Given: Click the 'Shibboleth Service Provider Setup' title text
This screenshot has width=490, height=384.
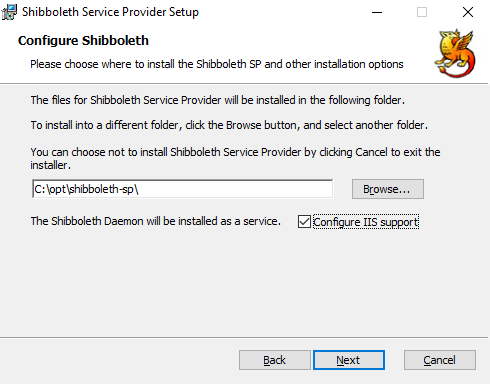Looking at the screenshot, I should 110,12.
